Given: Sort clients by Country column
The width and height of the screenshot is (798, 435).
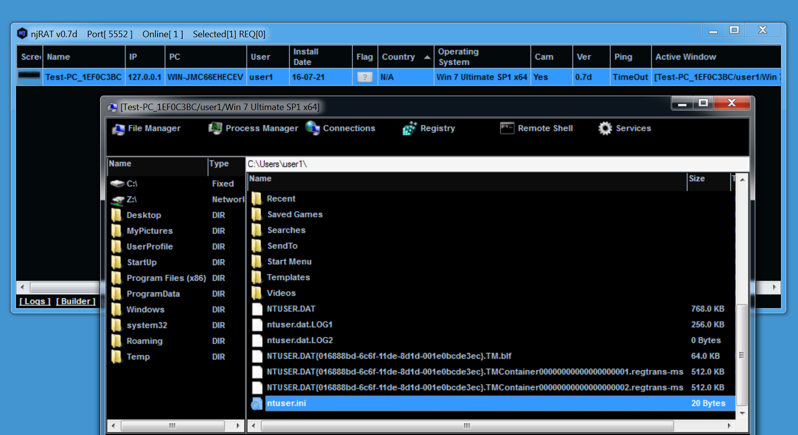Looking at the screenshot, I should click(406, 57).
